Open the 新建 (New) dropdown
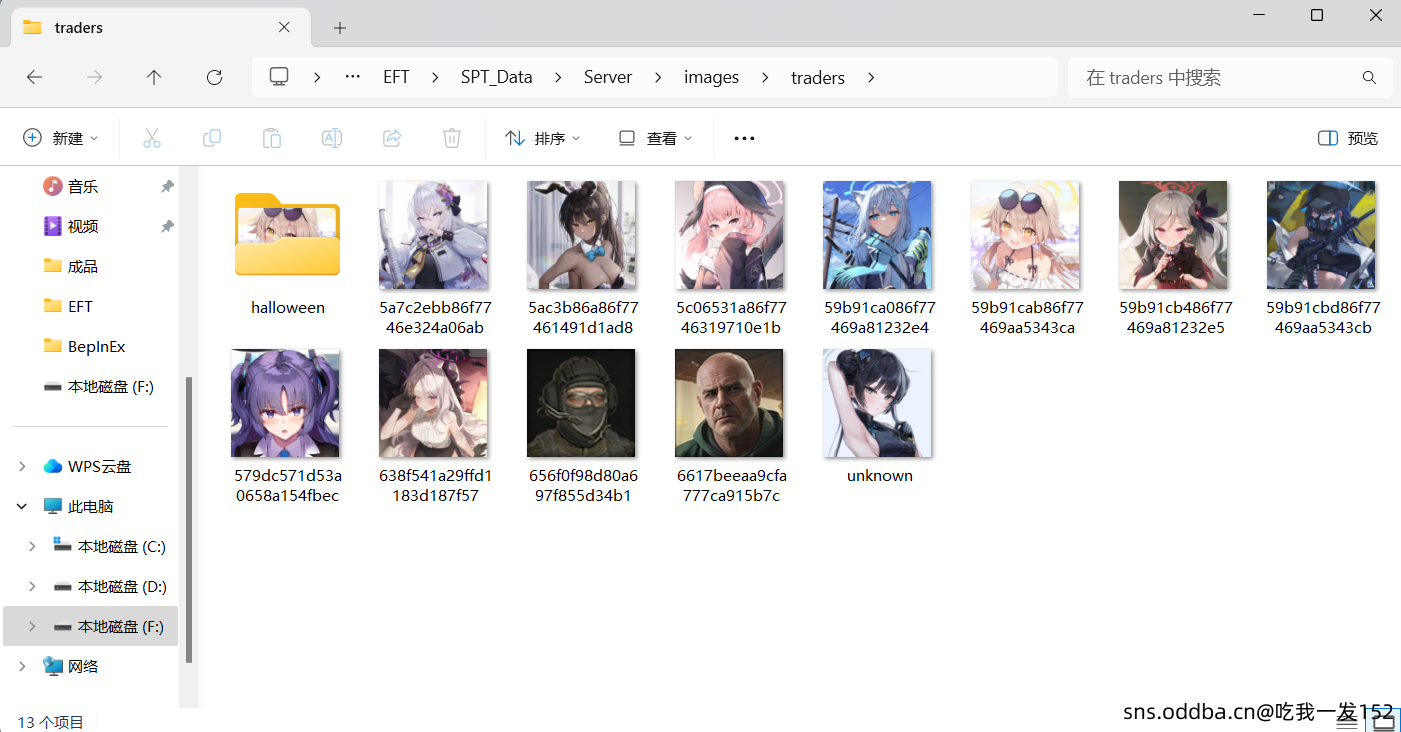1401x732 pixels. 61,138
